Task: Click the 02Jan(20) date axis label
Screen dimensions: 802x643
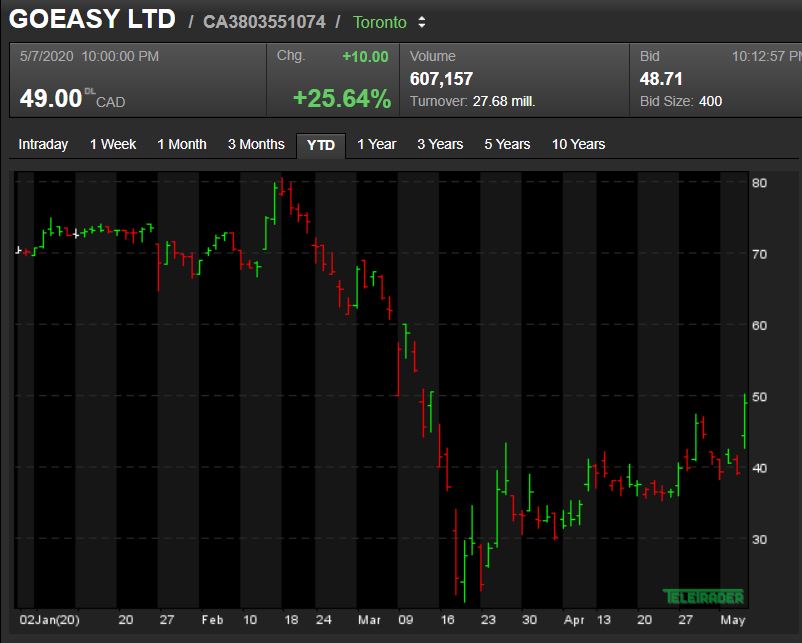Action: point(49,620)
